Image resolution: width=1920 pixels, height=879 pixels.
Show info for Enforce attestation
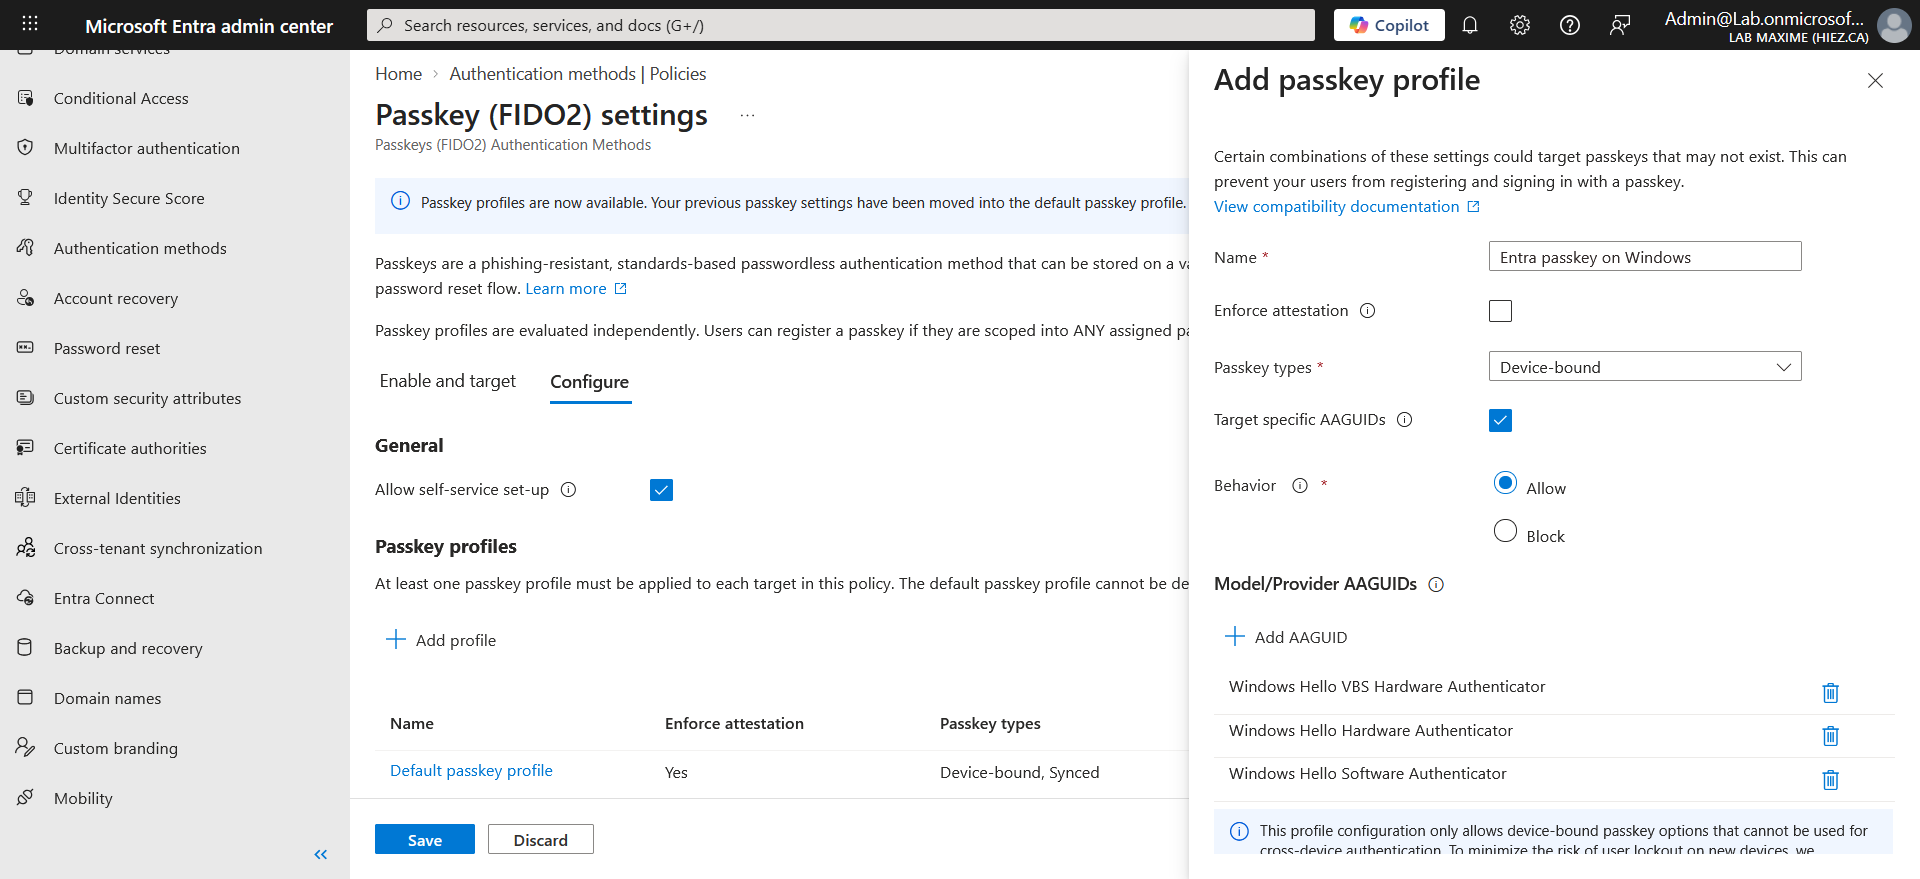pyautogui.click(x=1368, y=311)
